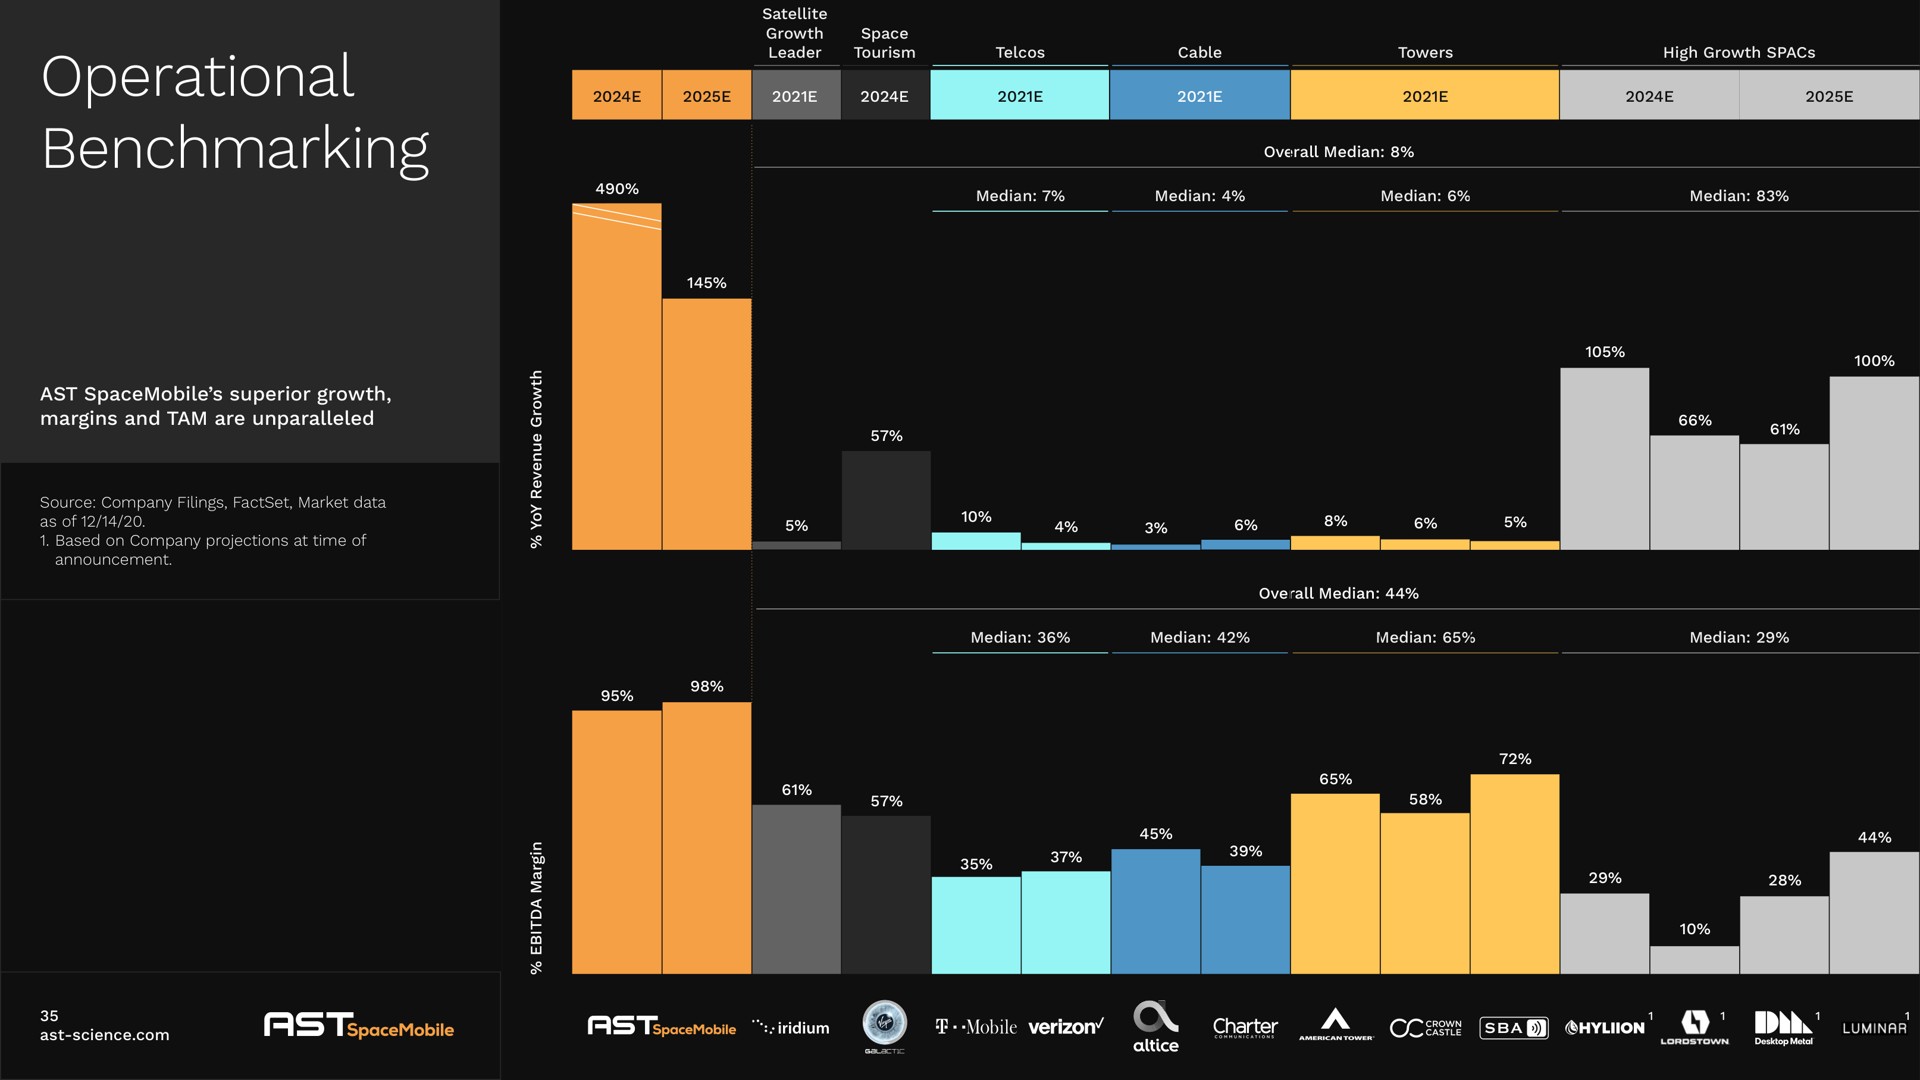The image size is (1920, 1080).
Task: Click the Charter logo
Action: pos(1245,1027)
